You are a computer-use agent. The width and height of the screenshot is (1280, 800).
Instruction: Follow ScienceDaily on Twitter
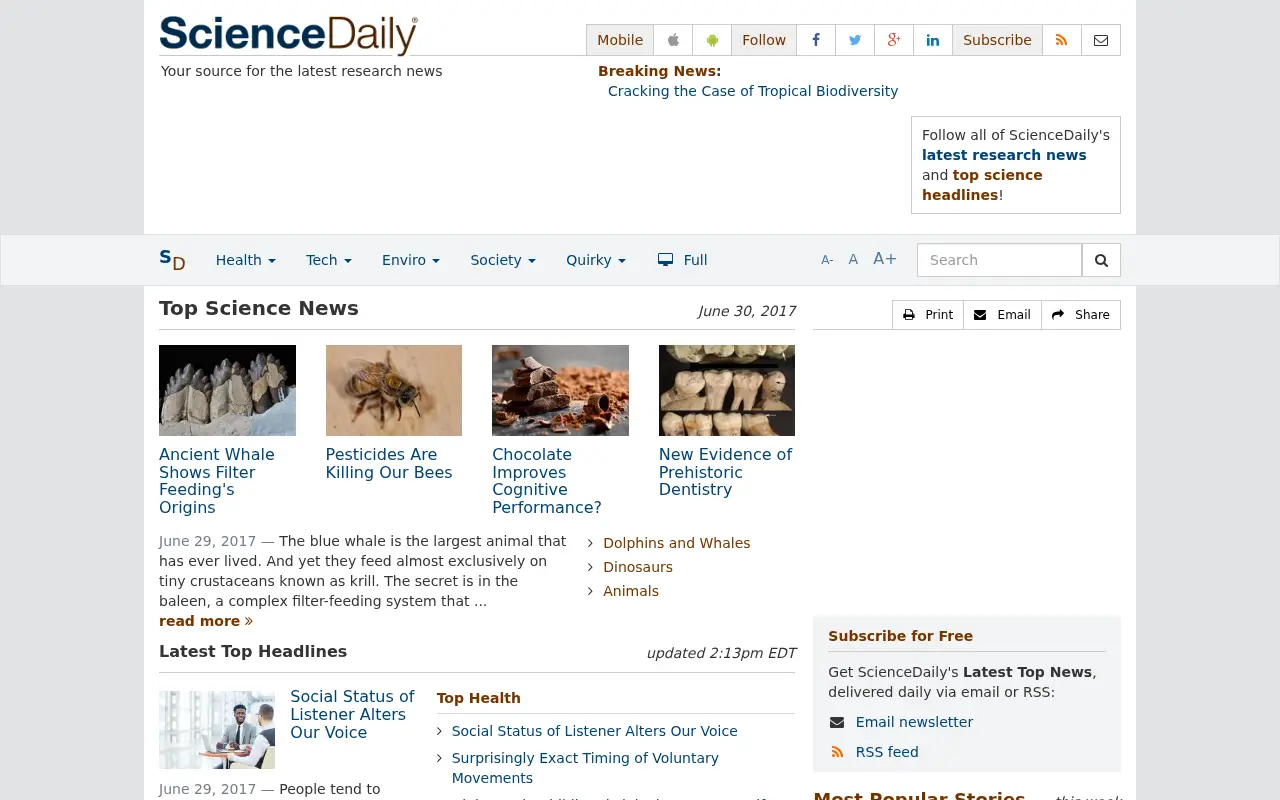(x=855, y=40)
